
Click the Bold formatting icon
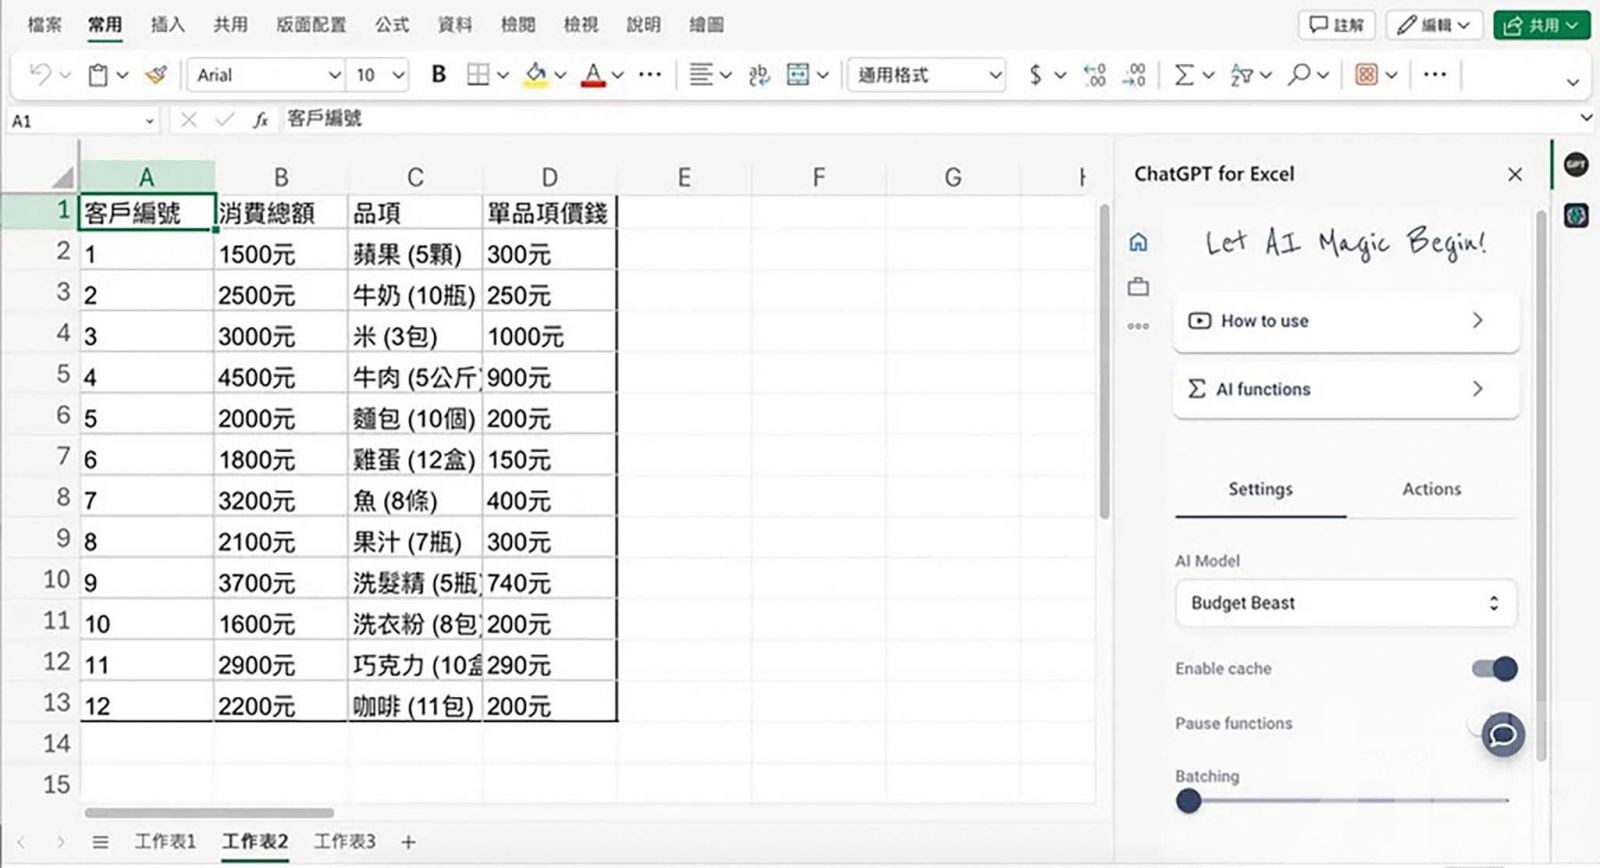point(438,75)
